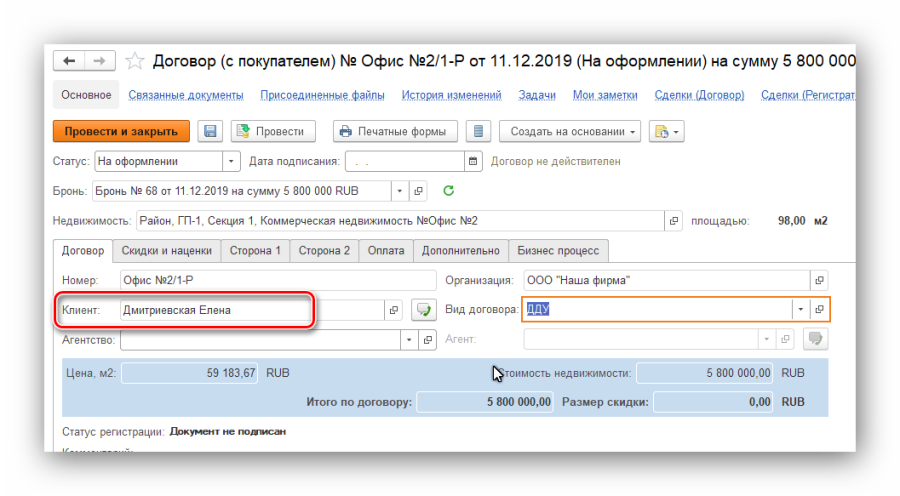Viewport: 900px width, 496px height.
Task: Expand the Агентство dropdown arrow
Action: tap(408, 340)
